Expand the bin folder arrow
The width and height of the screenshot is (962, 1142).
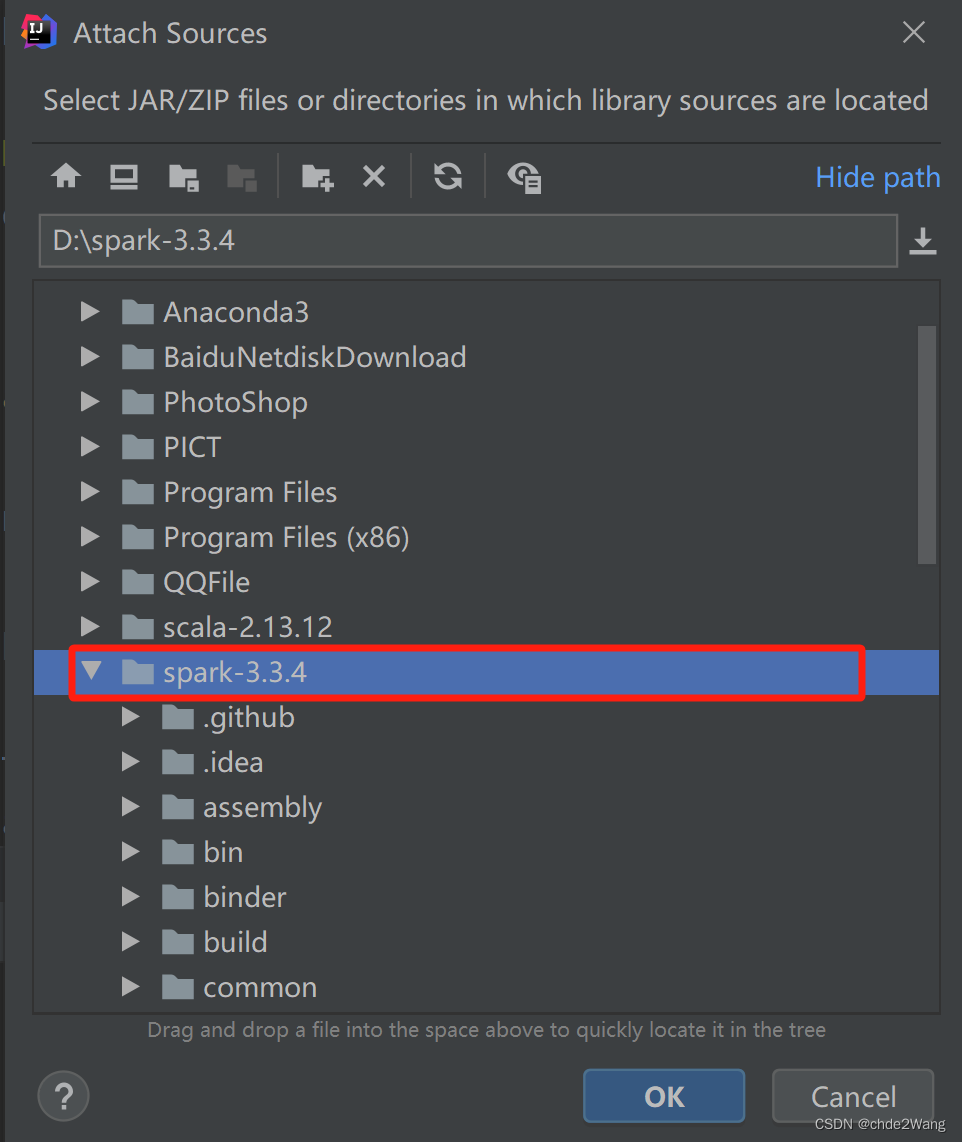click(x=131, y=852)
